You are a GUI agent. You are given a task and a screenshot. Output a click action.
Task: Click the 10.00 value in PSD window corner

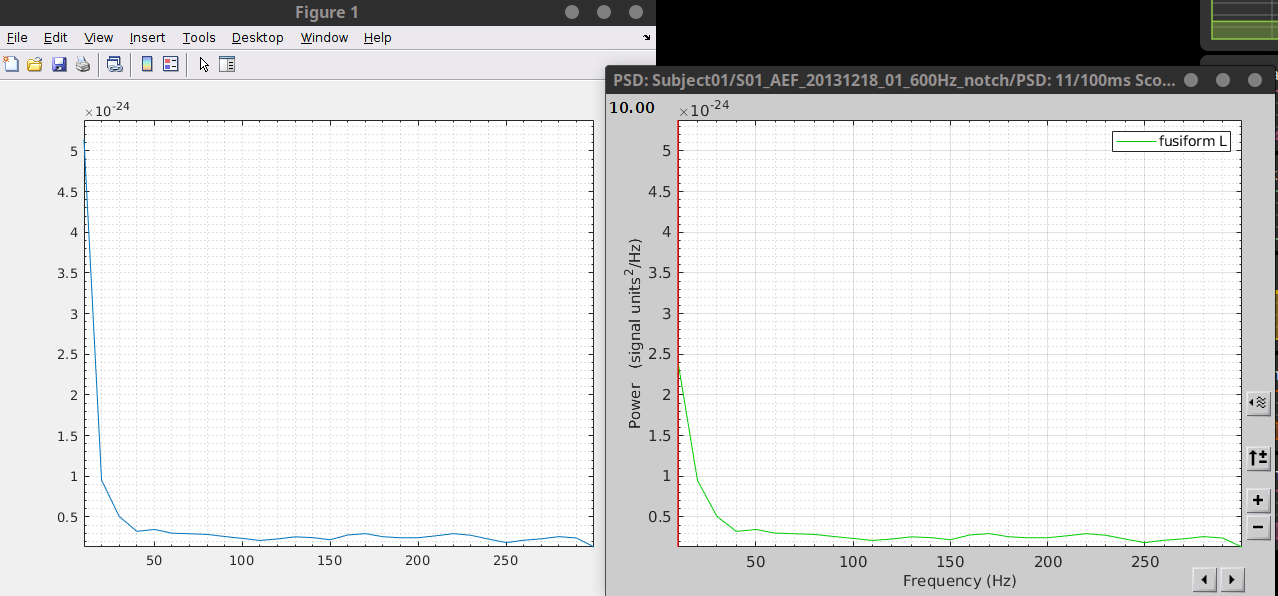pyautogui.click(x=632, y=108)
